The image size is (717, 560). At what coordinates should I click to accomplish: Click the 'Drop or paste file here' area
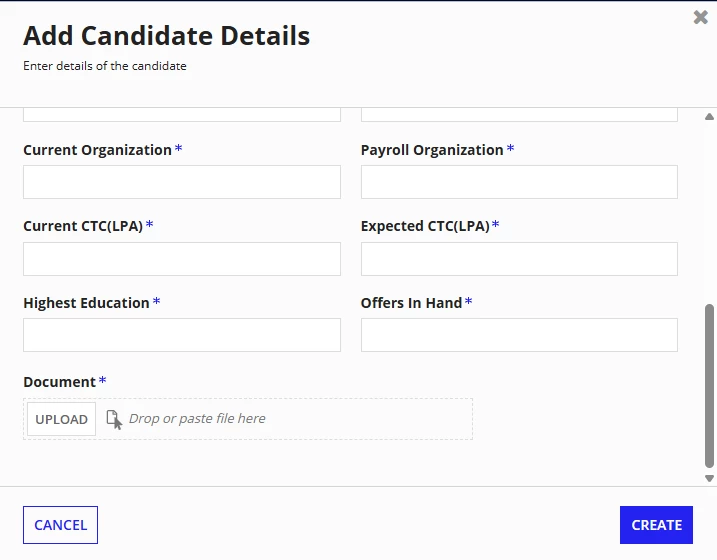click(x=197, y=418)
